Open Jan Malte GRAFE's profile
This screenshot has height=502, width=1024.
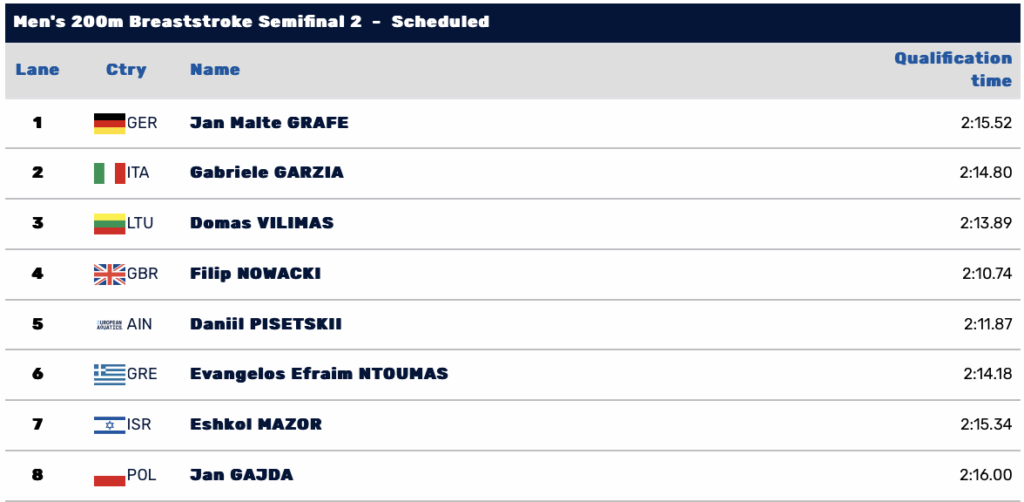click(x=269, y=123)
